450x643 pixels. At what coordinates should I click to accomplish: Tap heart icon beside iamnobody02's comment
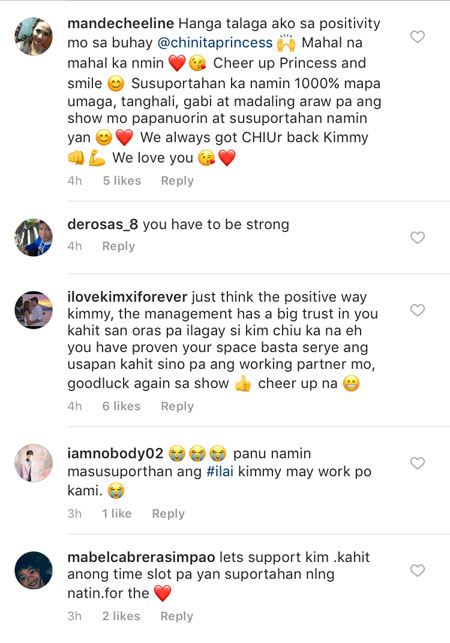(417, 463)
